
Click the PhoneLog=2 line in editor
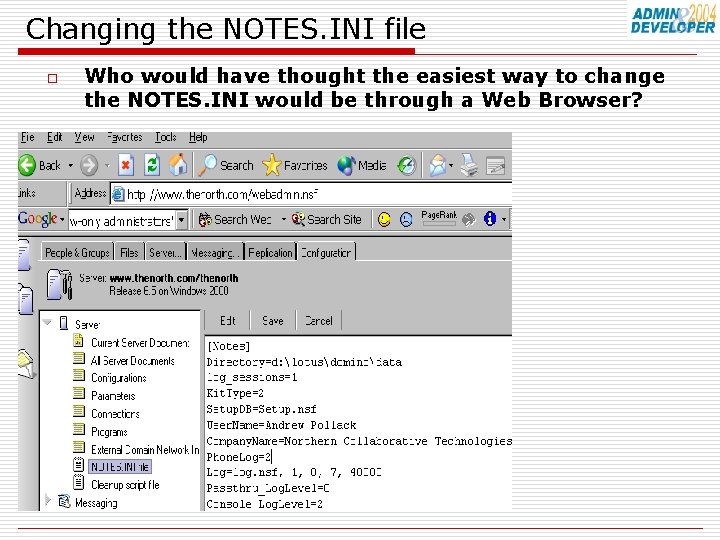239,457
